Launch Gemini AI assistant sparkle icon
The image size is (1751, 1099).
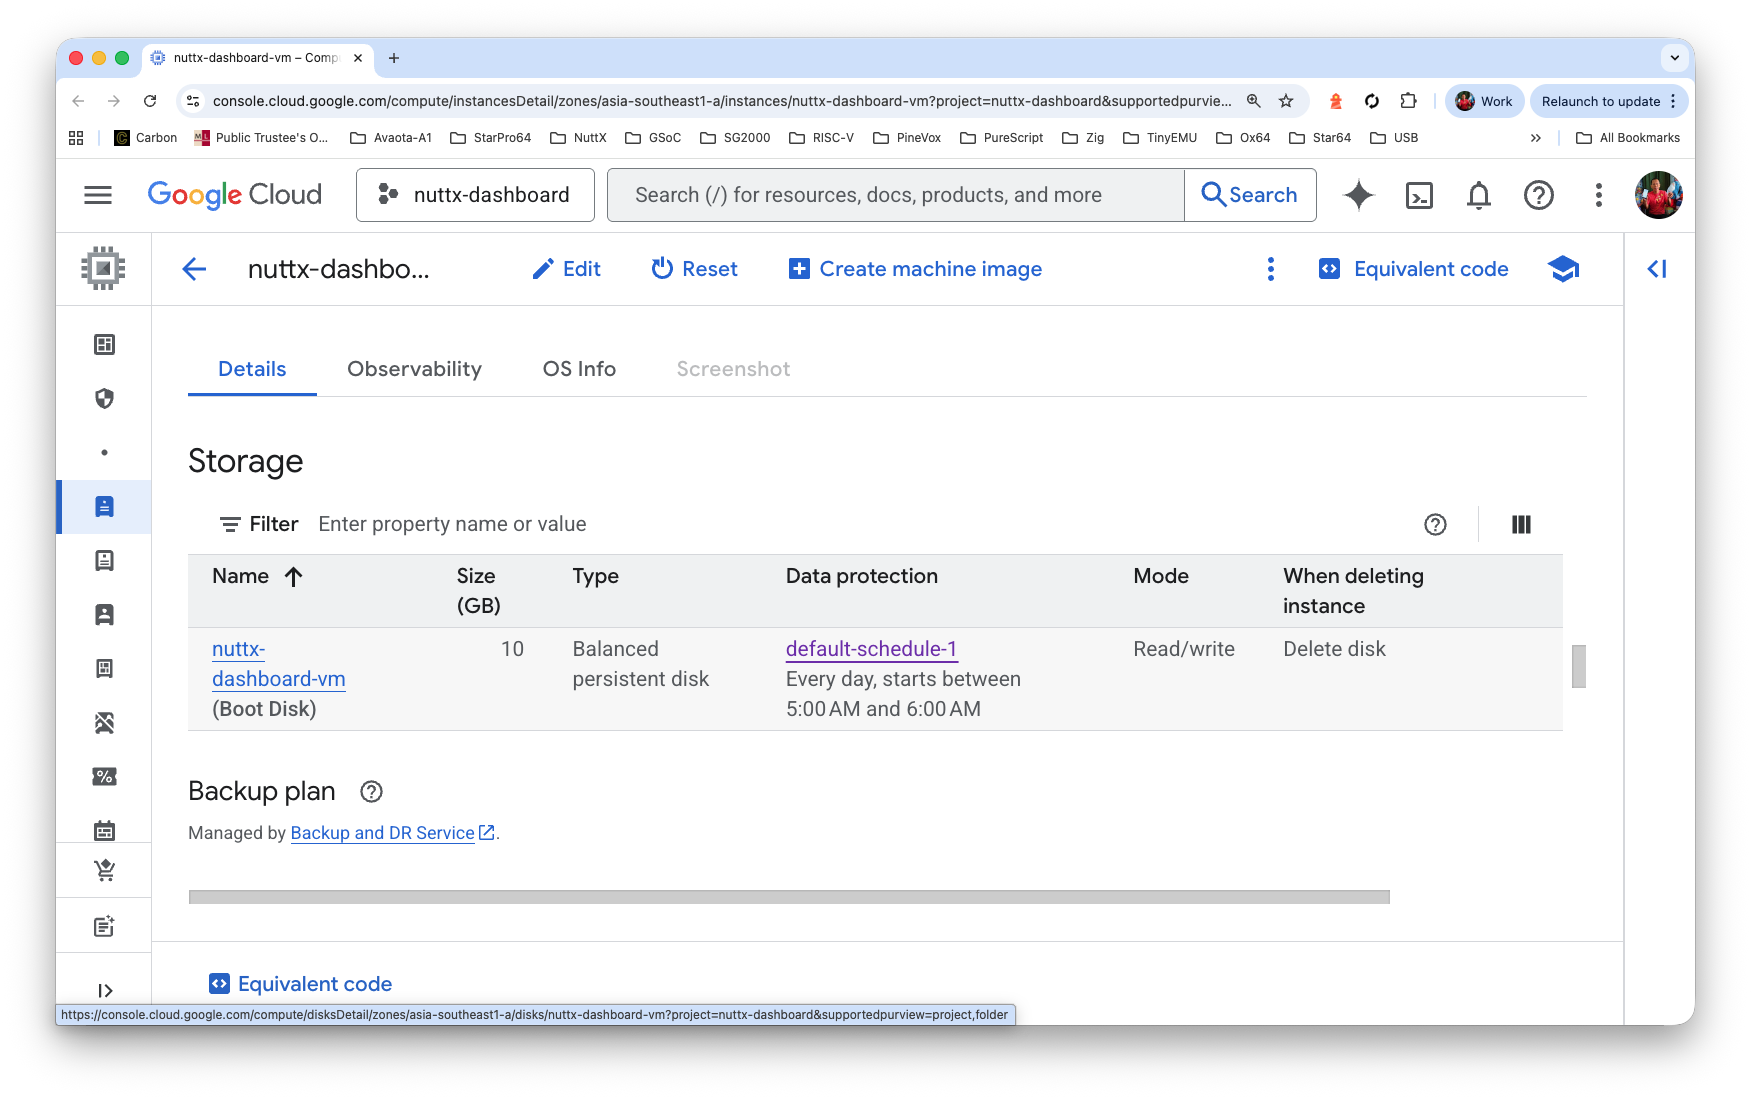click(x=1358, y=195)
